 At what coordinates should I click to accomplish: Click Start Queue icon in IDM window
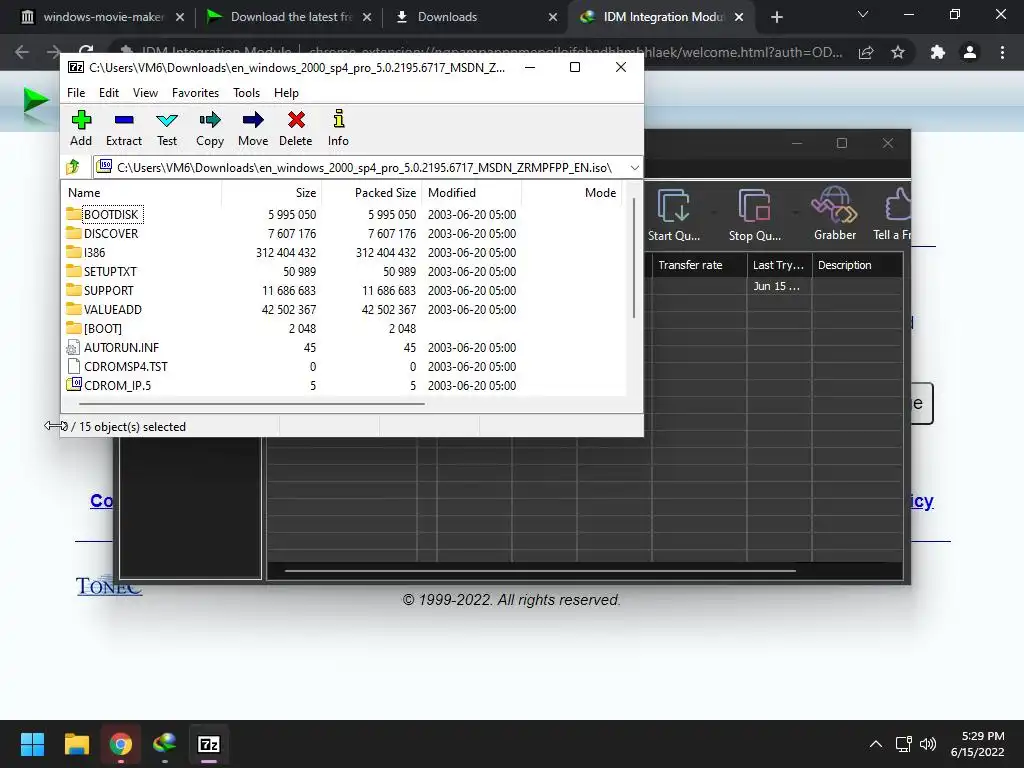coord(673,214)
